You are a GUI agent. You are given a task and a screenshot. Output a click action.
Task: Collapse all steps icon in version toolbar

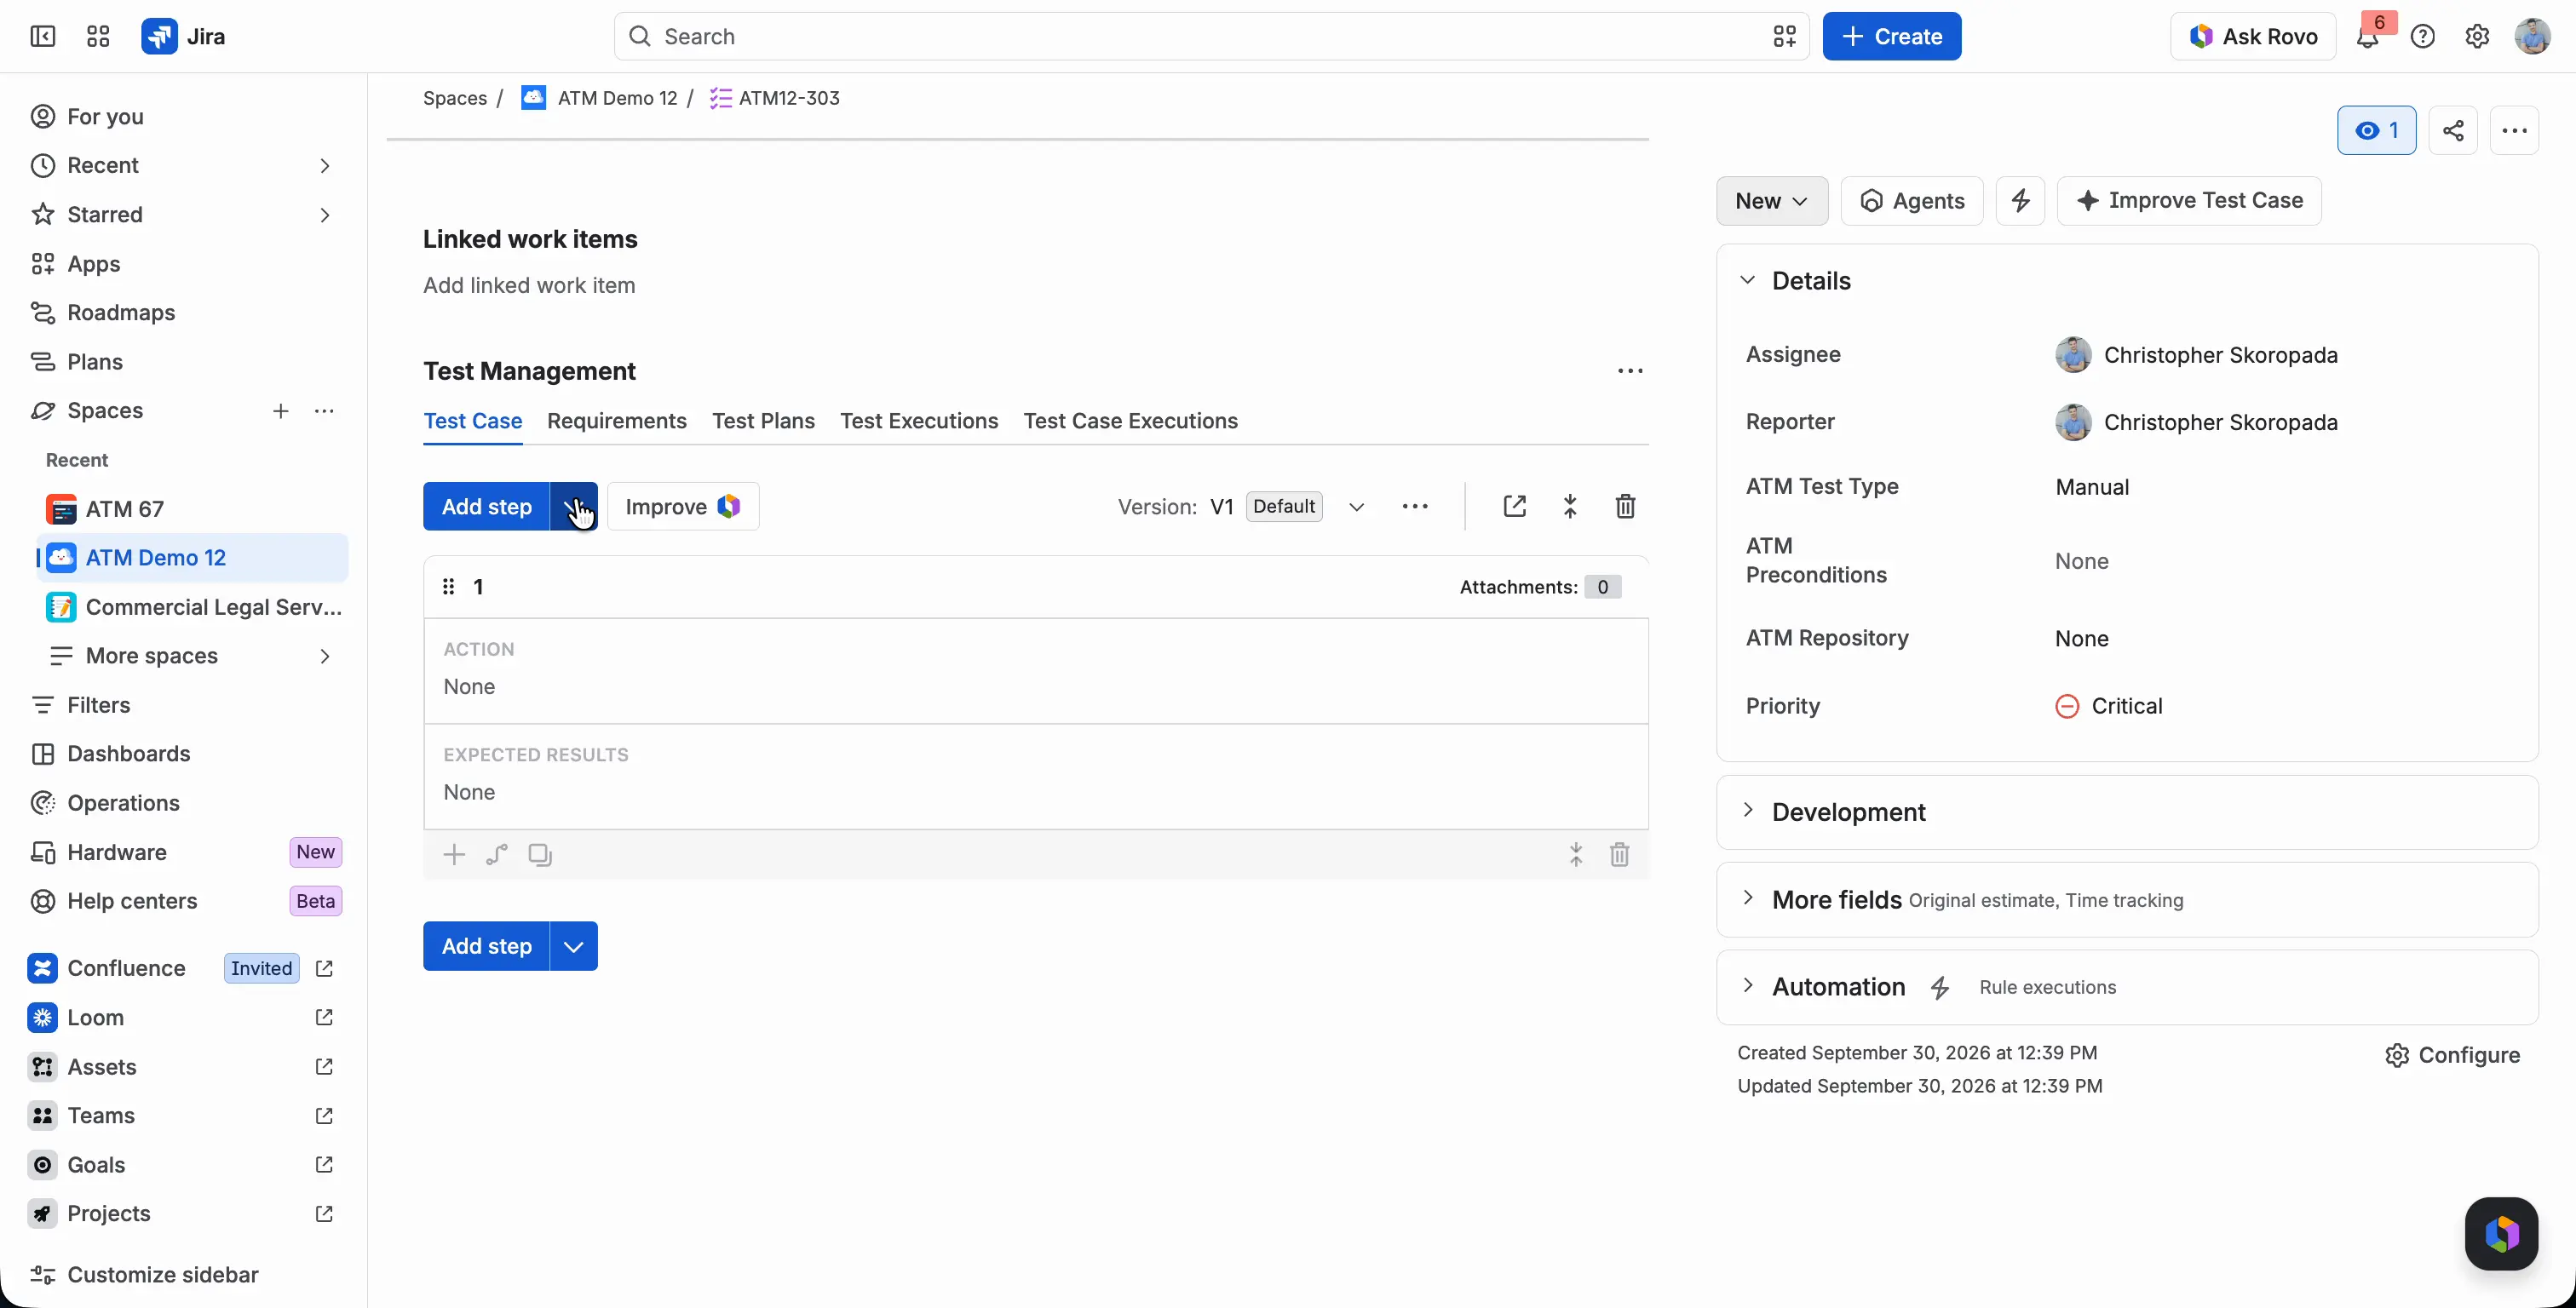(x=1570, y=506)
